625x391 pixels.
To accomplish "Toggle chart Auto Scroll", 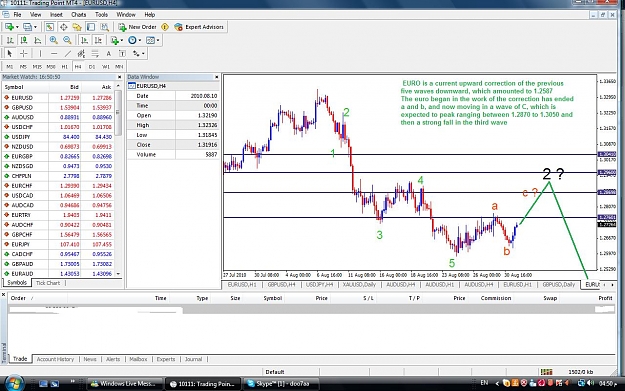I will [x=84, y=40].
